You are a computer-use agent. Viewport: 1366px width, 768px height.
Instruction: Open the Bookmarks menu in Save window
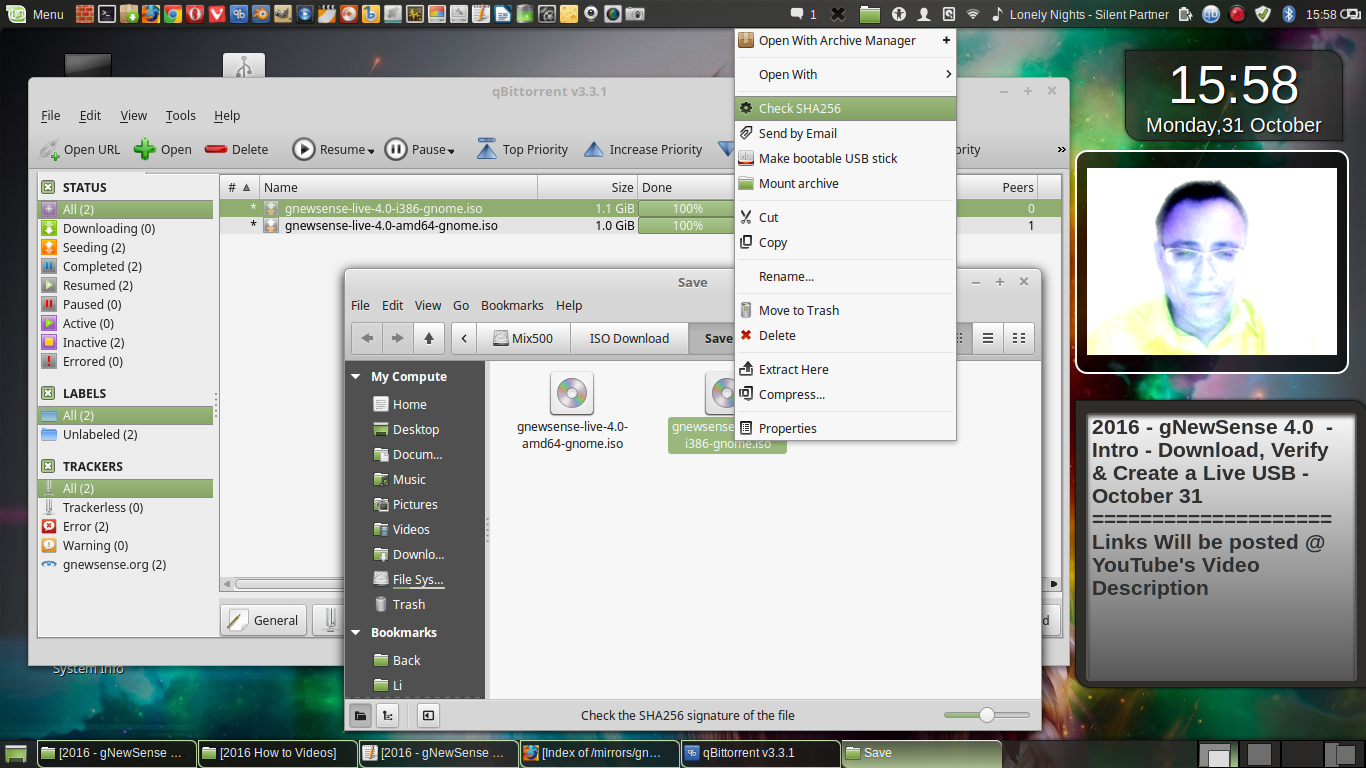[x=512, y=305]
